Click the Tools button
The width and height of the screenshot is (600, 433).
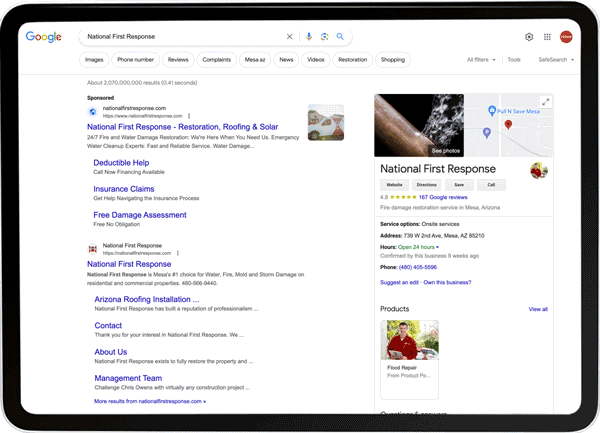(514, 60)
